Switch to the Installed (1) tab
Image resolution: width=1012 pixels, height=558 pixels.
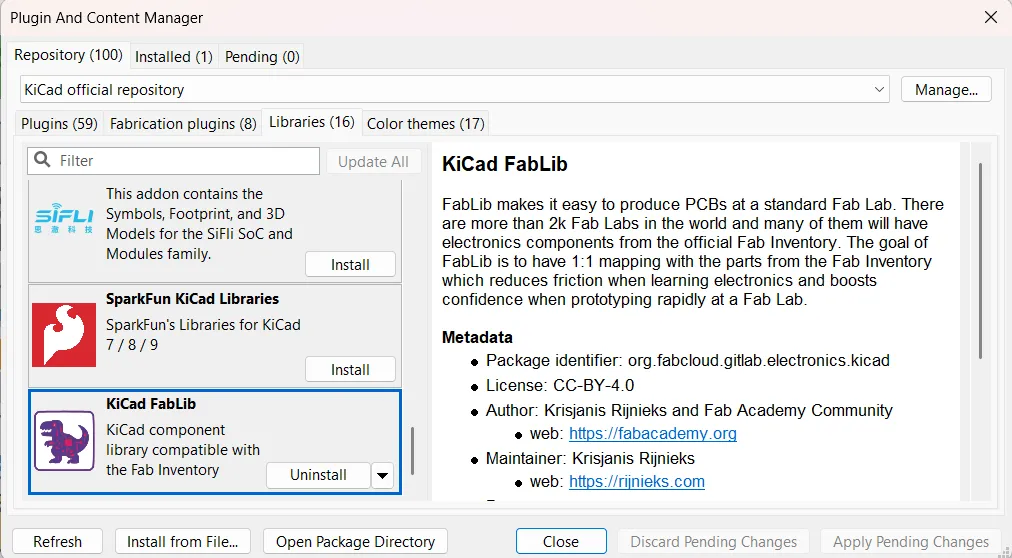(x=174, y=57)
